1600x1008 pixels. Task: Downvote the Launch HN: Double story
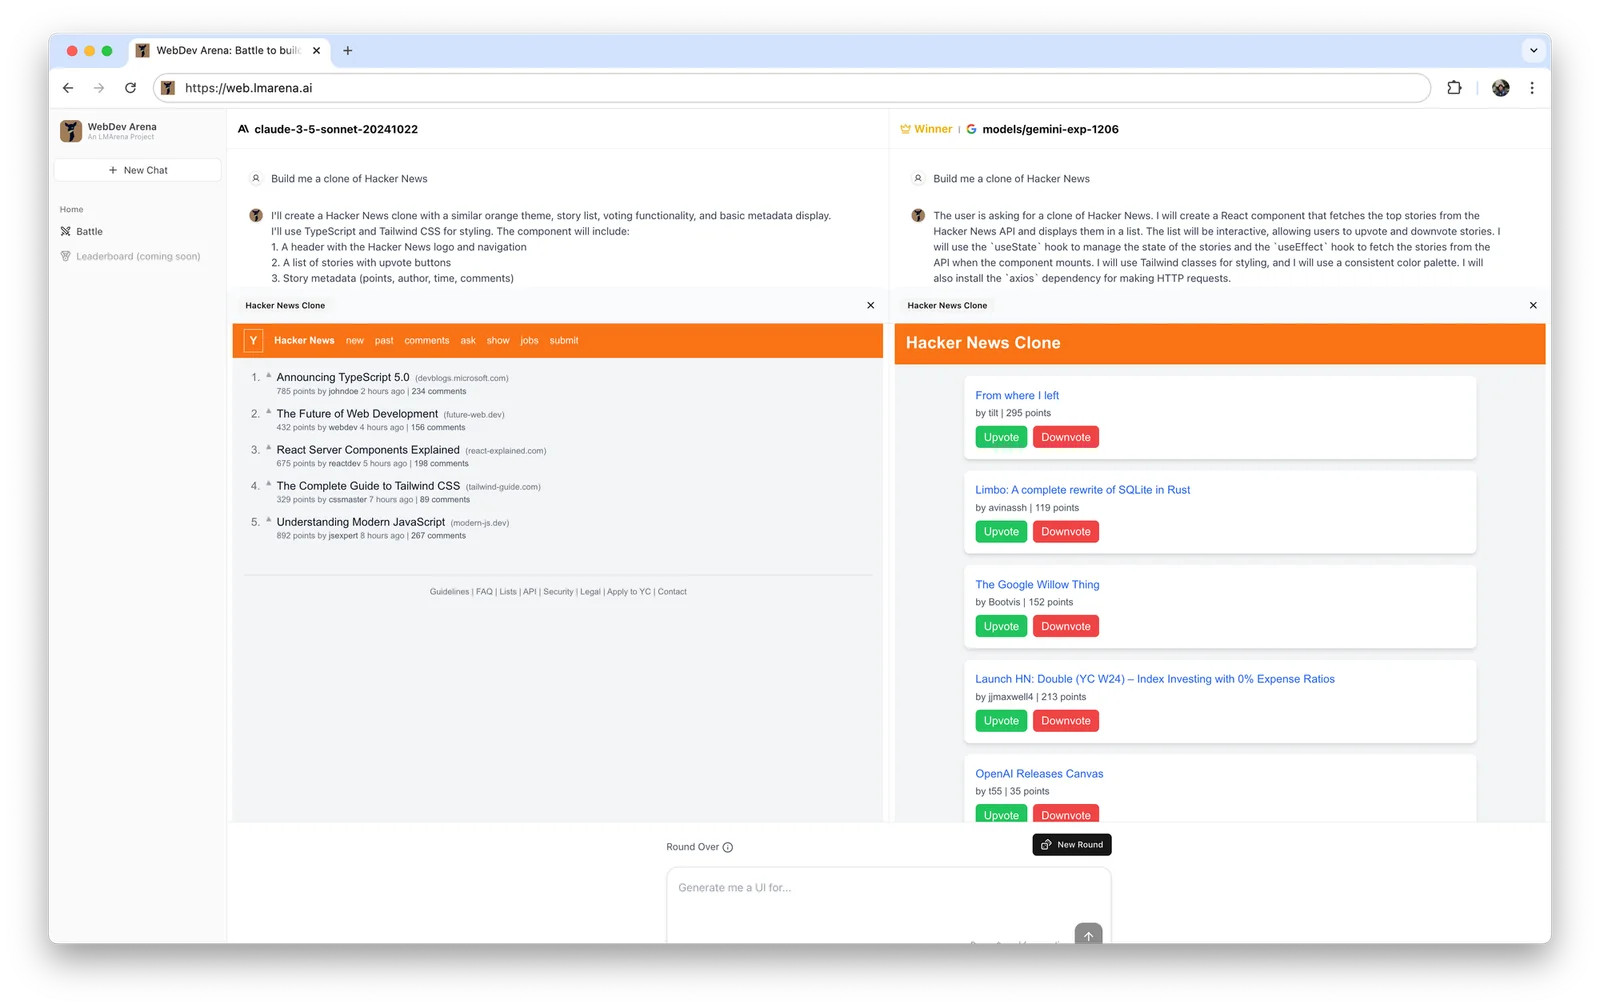(x=1066, y=720)
